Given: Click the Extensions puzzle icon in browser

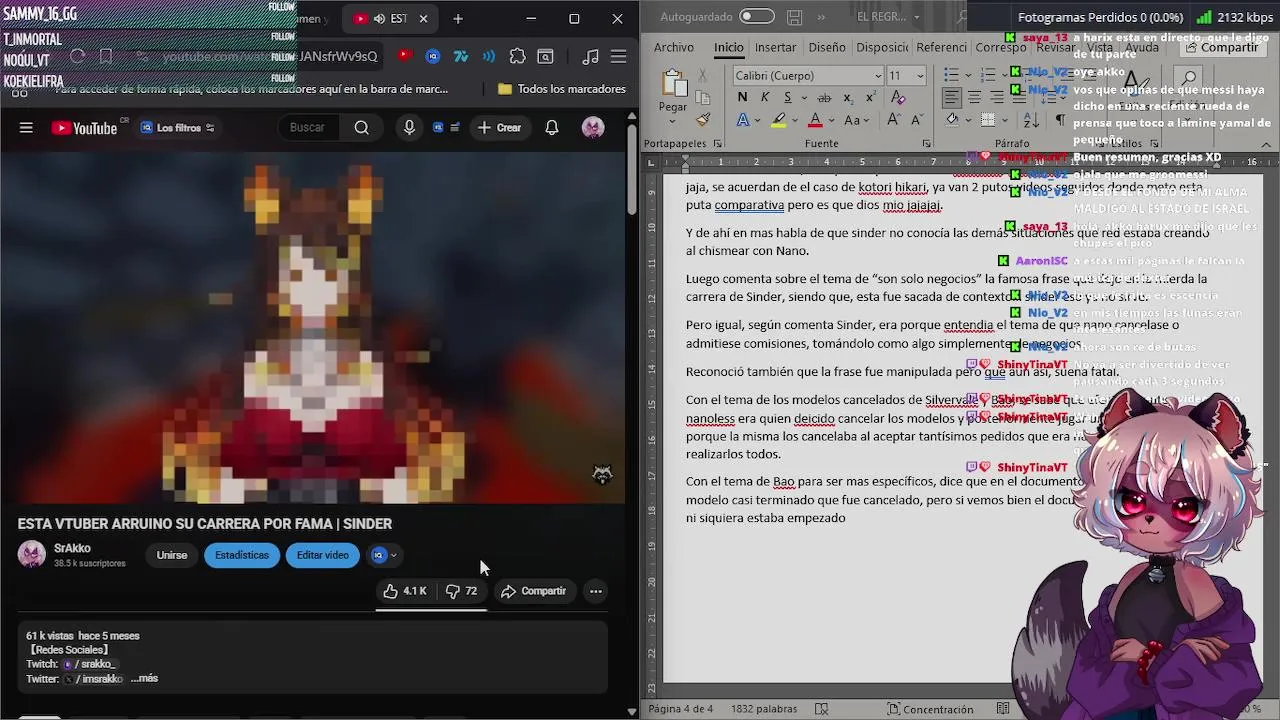Looking at the screenshot, I should 517,57.
